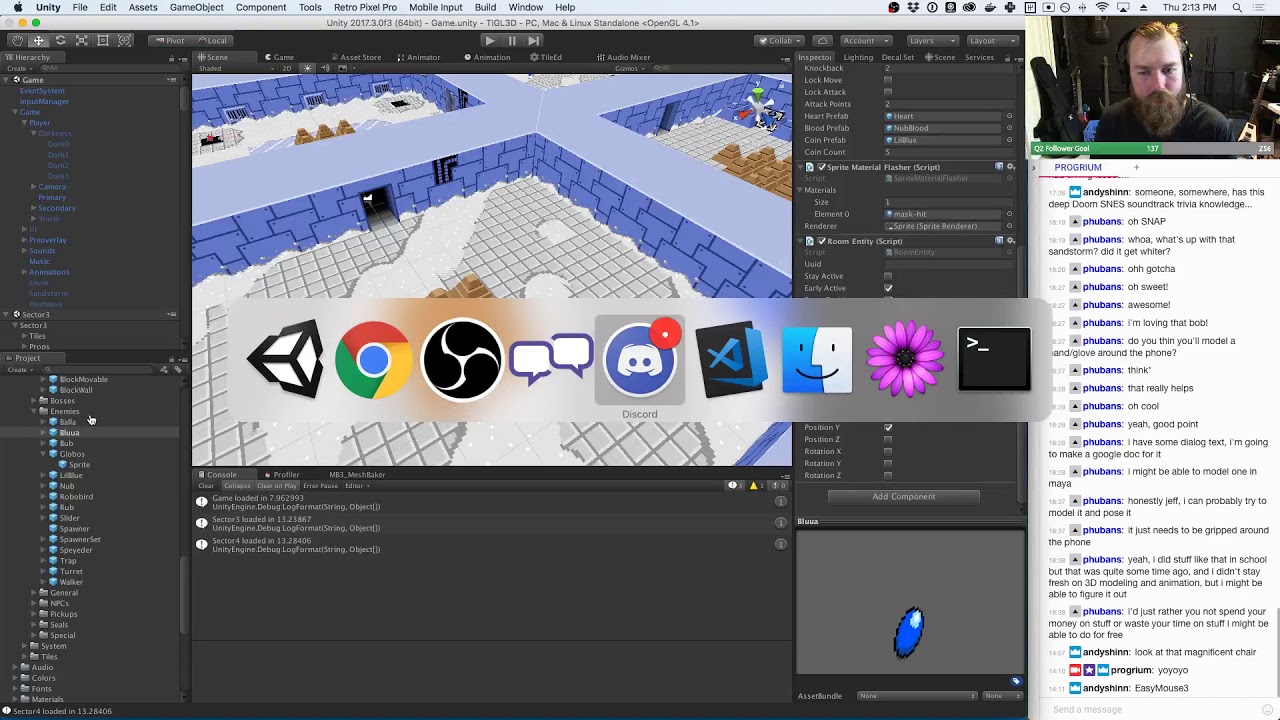This screenshot has width=1280, height=720.
Task: Select OBS in app switcher
Action: pos(462,360)
